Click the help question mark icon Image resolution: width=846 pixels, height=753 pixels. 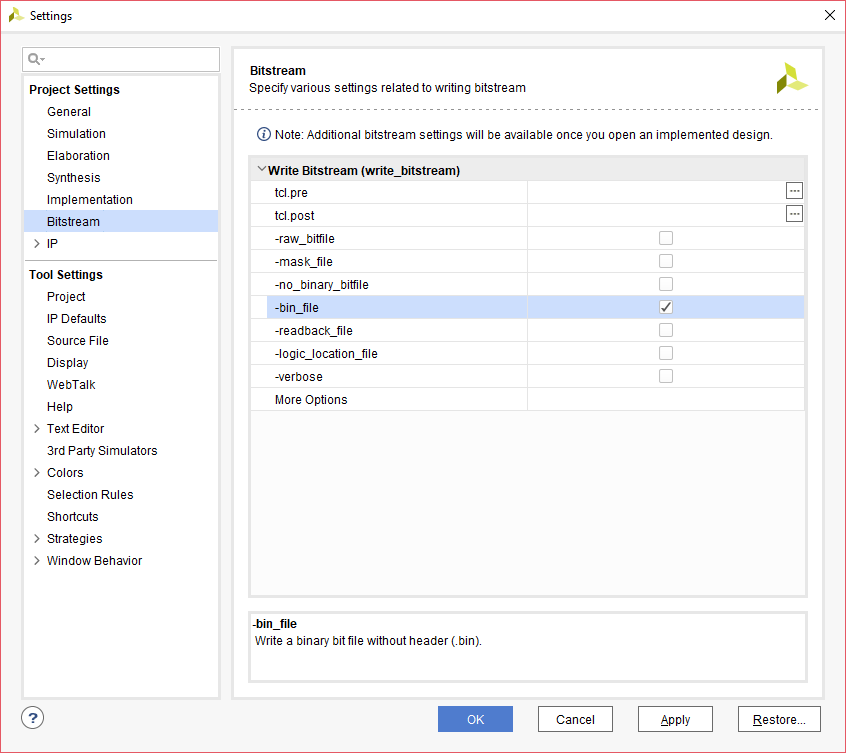33,718
